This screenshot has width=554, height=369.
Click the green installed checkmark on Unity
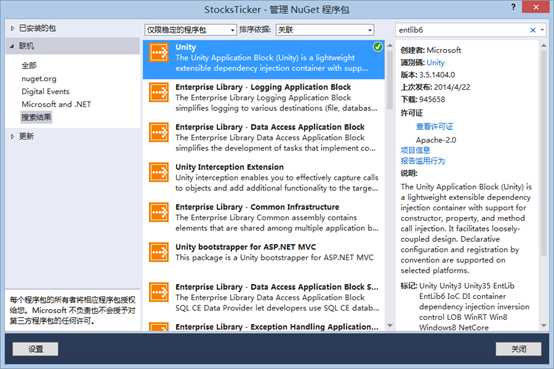click(378, 47)
